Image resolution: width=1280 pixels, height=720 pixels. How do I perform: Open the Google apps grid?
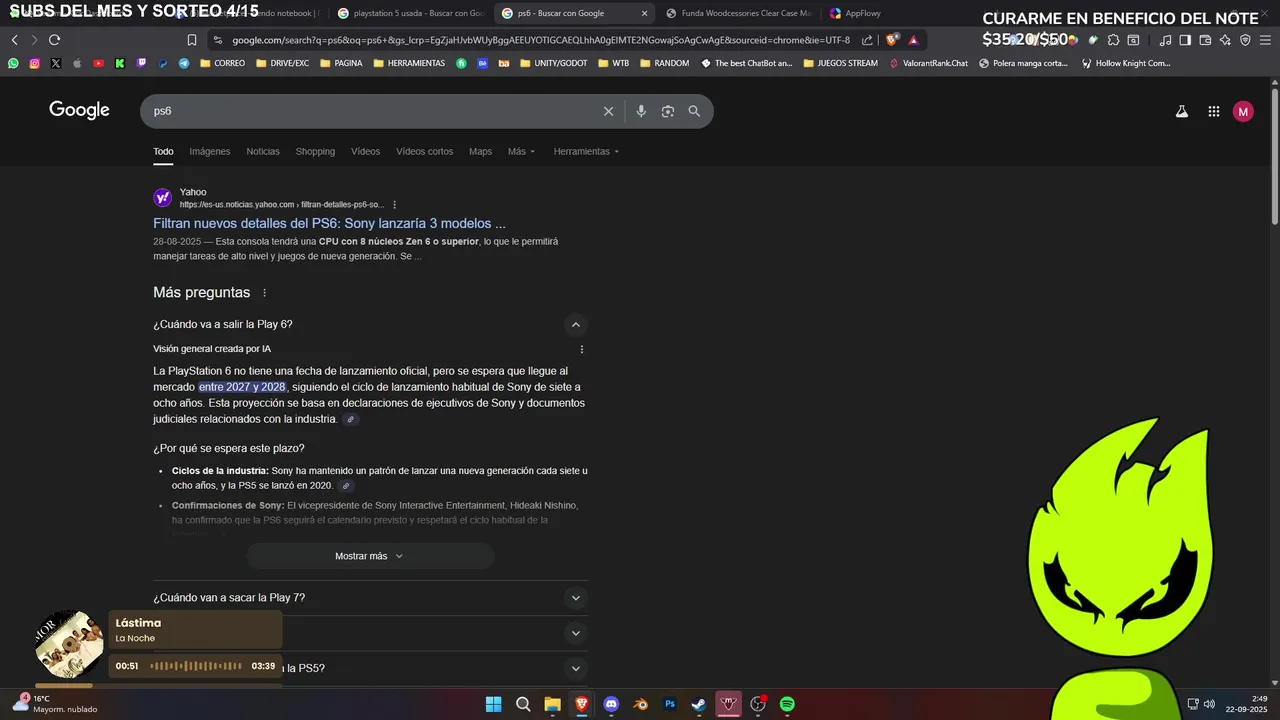tap(1213, 112)
